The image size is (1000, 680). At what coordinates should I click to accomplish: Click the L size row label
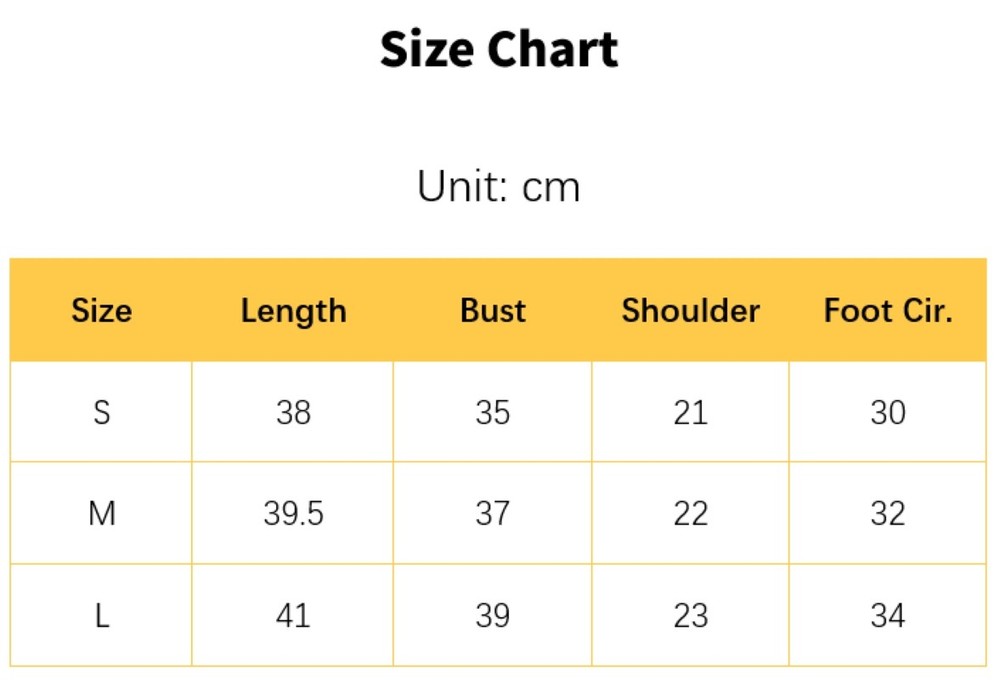click(102, 616)
